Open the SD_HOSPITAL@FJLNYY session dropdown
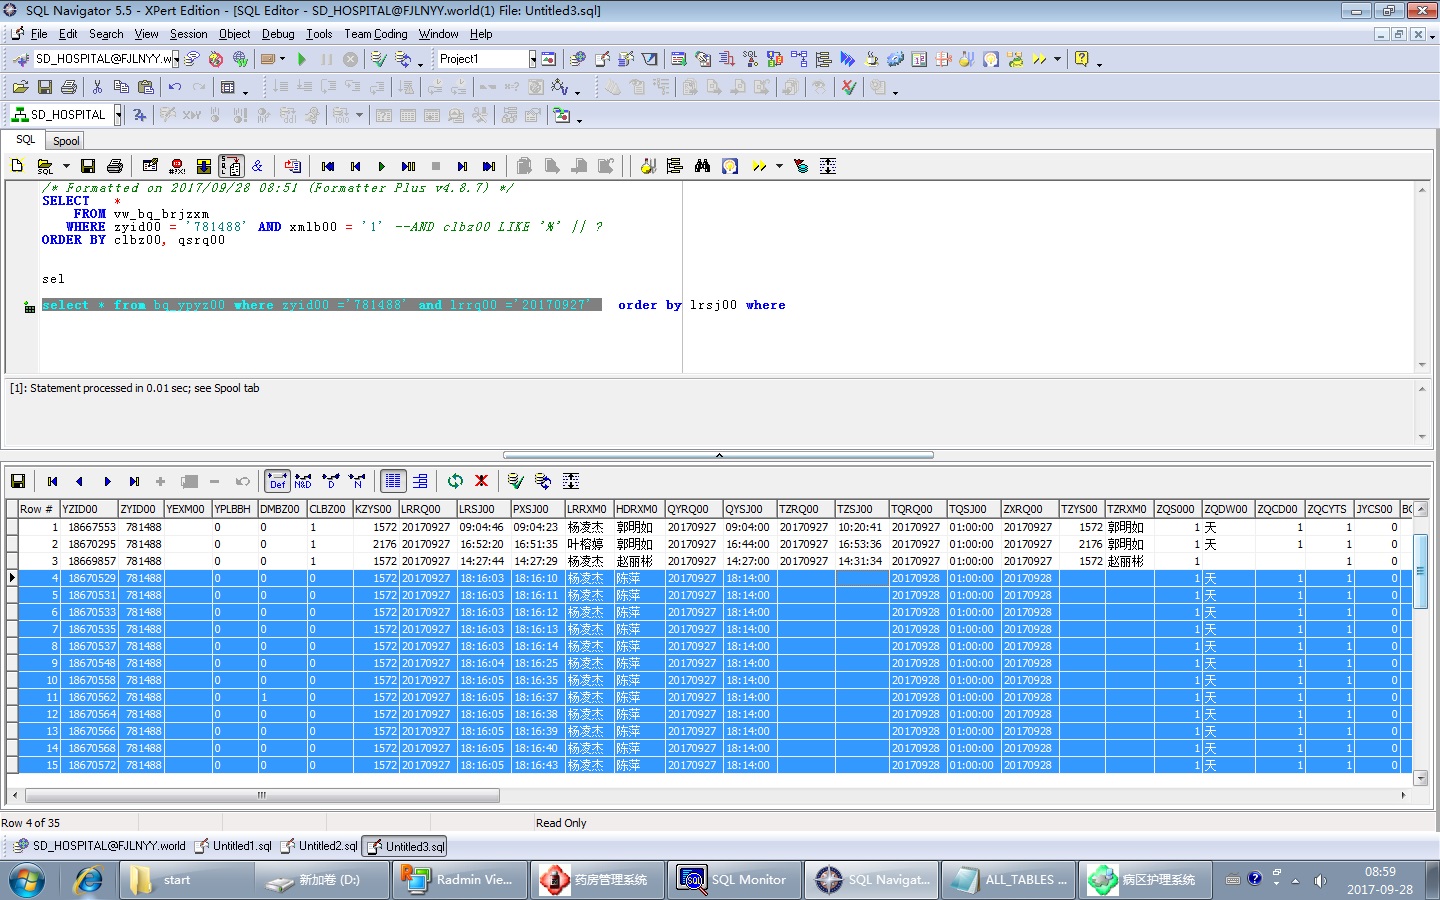The height and width of the screenshot is (900, 1440). tap(175, 59)
